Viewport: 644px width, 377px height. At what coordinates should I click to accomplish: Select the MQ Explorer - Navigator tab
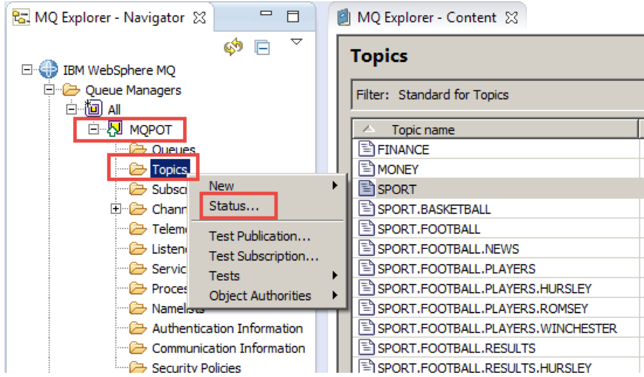[x=109, y=17]
